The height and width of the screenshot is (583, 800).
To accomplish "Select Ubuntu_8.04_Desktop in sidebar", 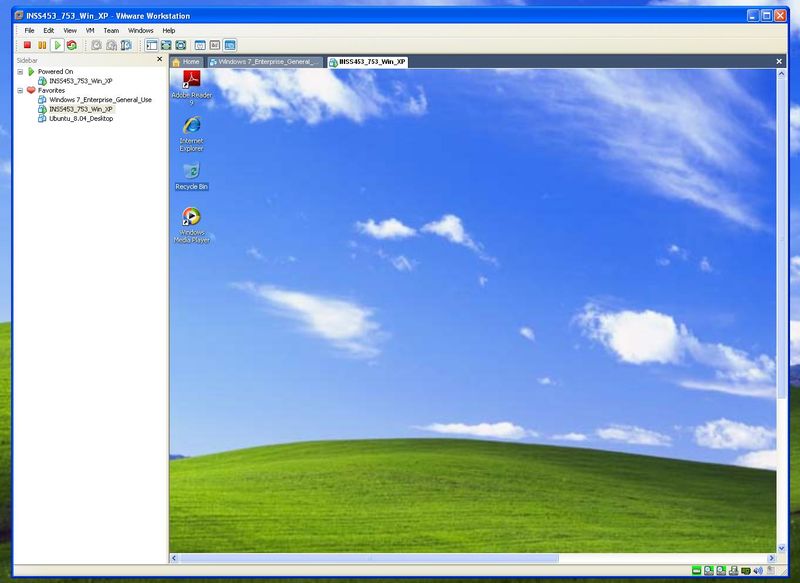I will [80, 118].
